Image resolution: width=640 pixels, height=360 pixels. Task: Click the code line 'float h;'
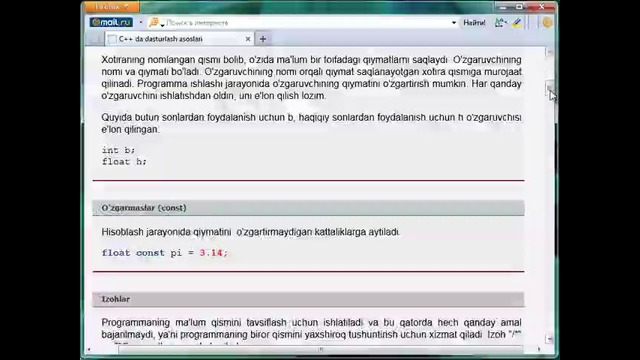[124, 162]
